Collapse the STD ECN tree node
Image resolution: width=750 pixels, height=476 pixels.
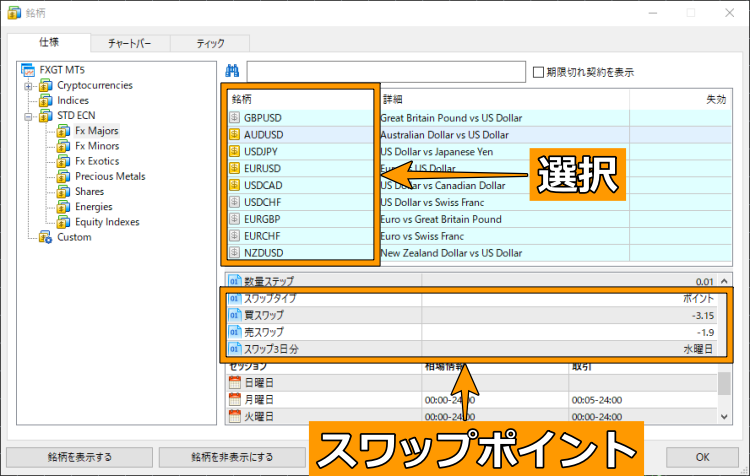tap(29, 116)
